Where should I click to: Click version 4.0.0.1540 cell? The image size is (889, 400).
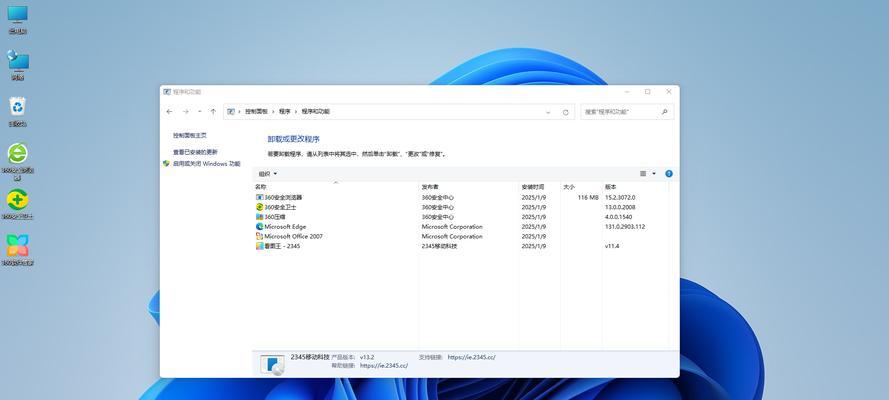(618, 217)
